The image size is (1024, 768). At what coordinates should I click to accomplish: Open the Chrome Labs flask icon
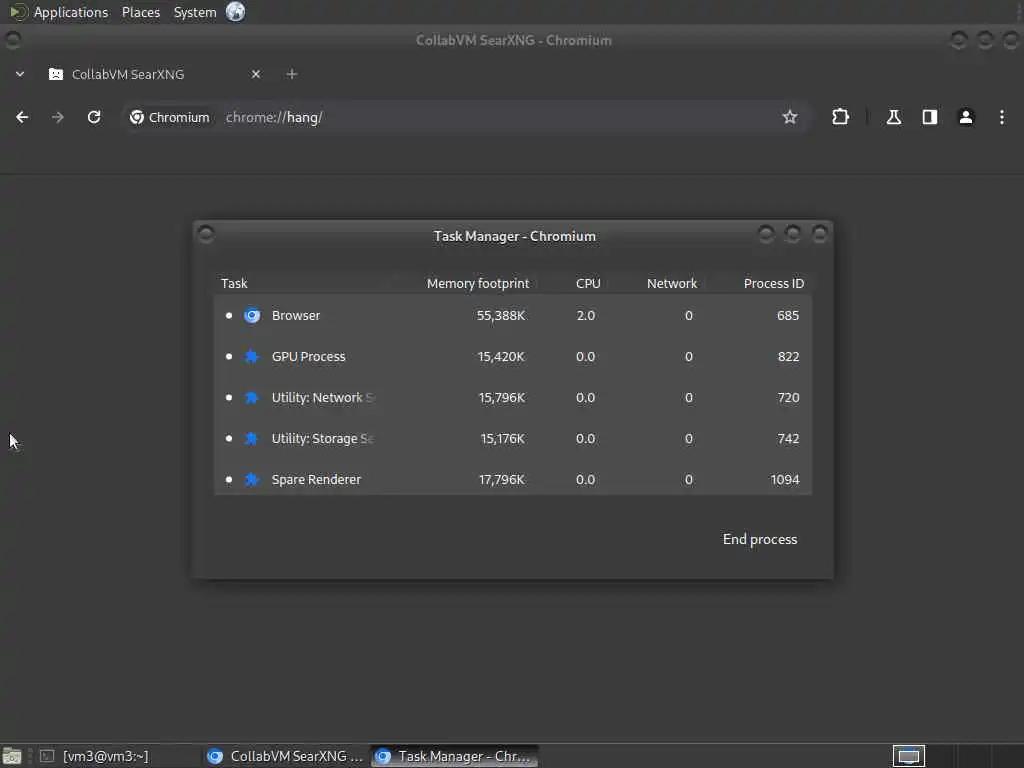[893, 117]
